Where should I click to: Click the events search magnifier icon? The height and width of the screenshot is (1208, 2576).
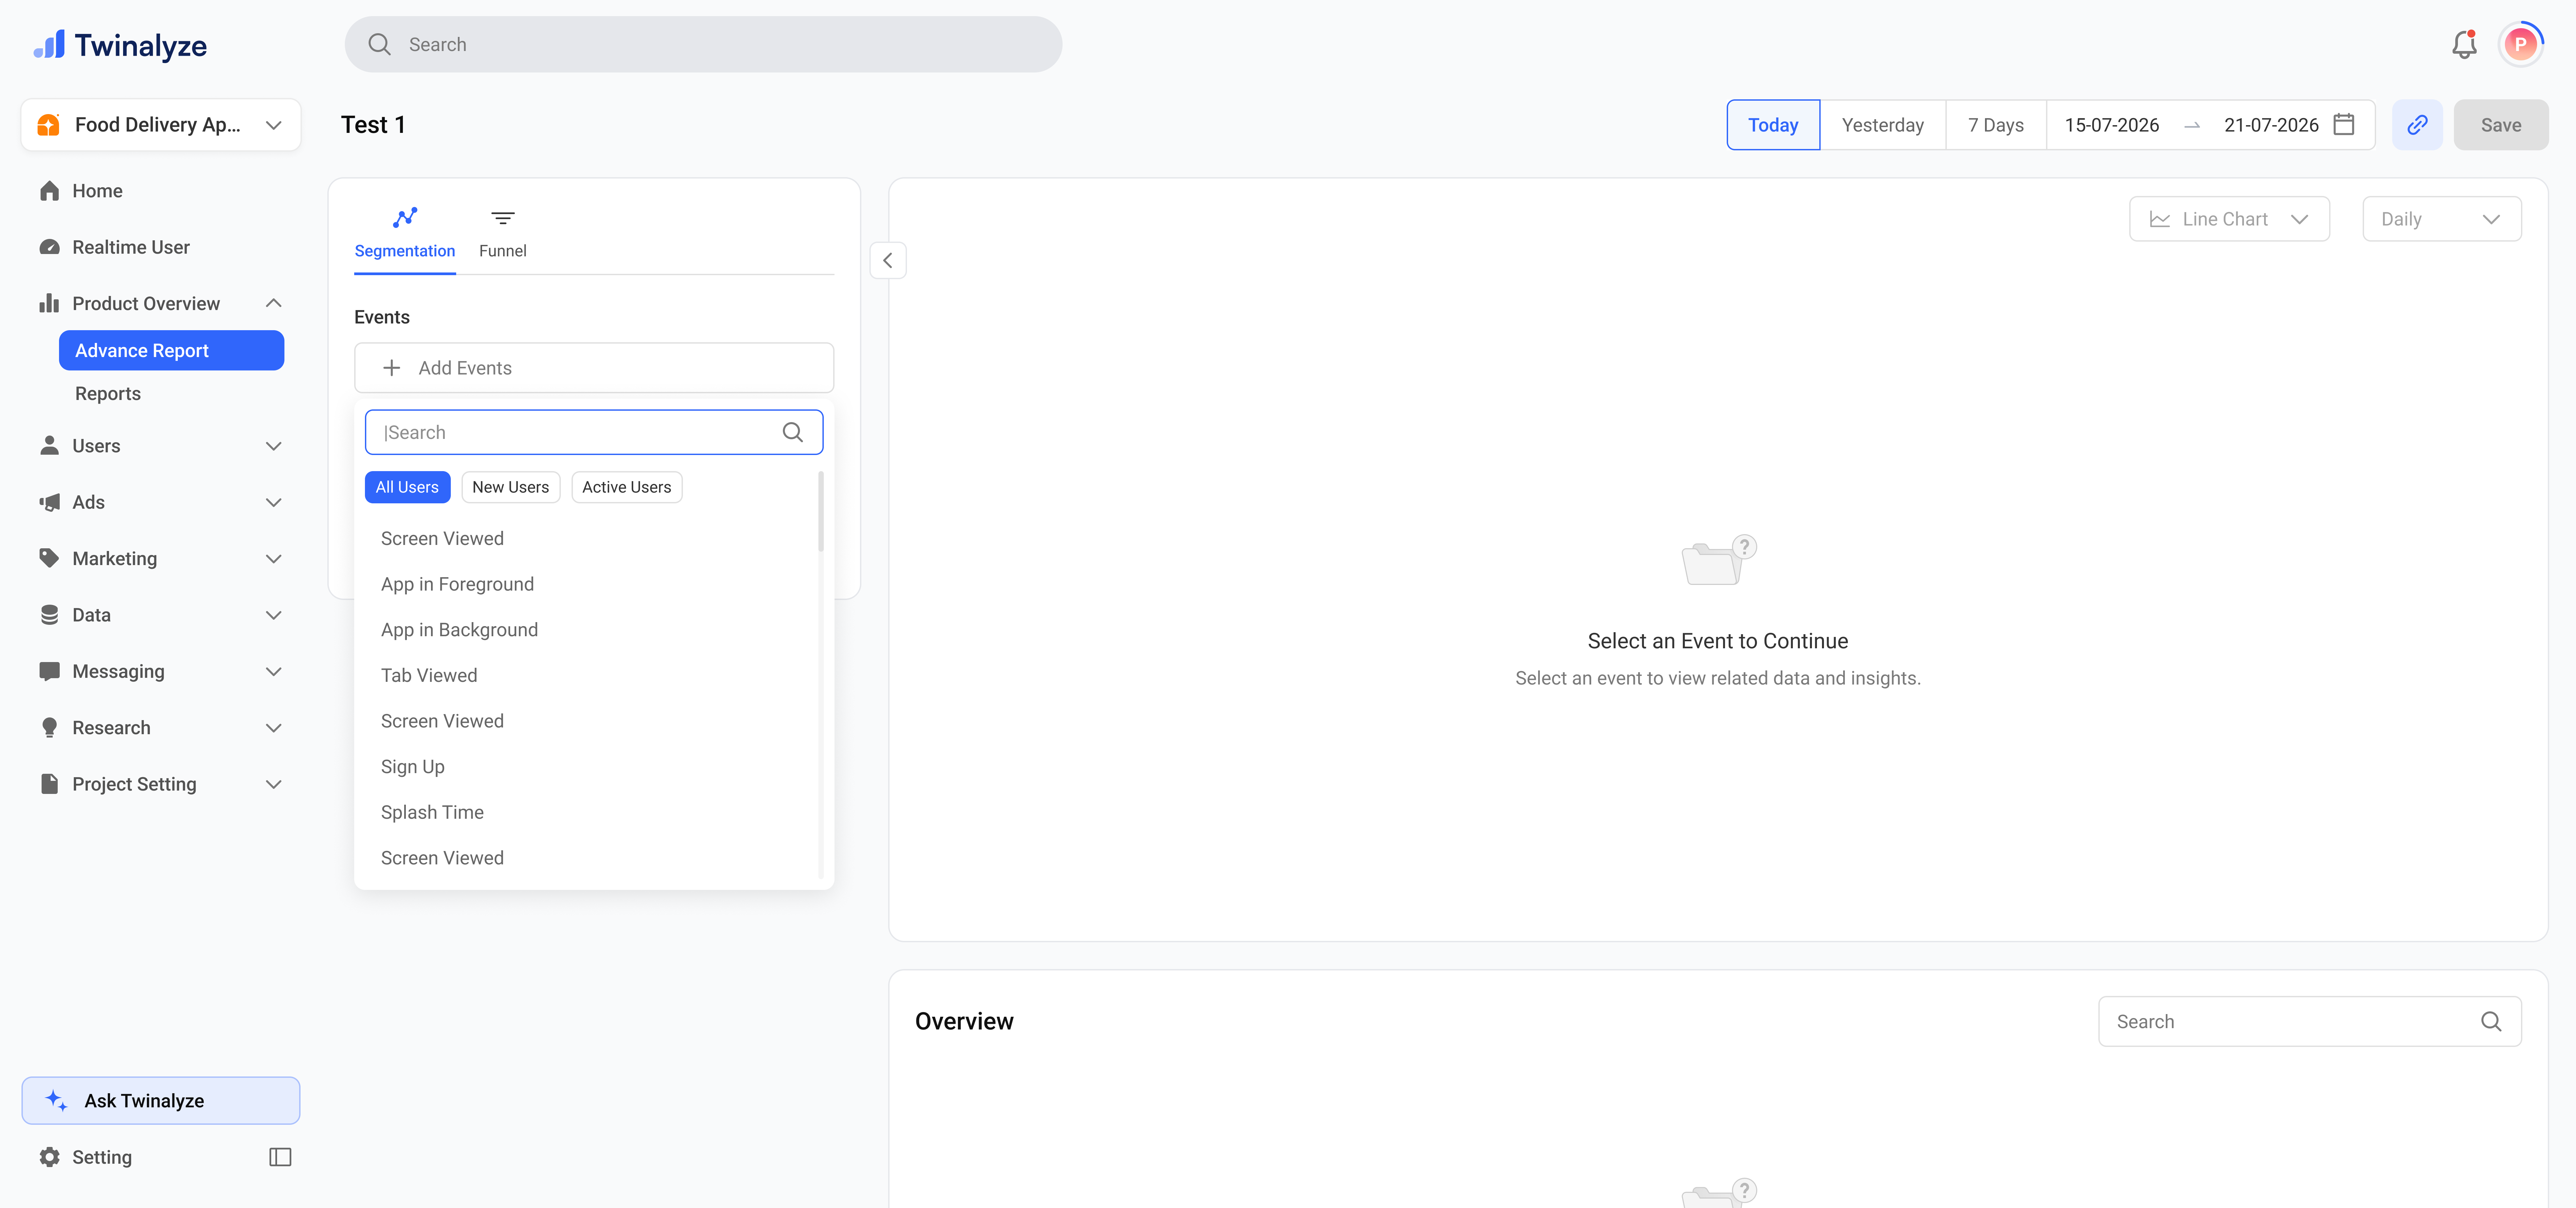pos(793,432)
